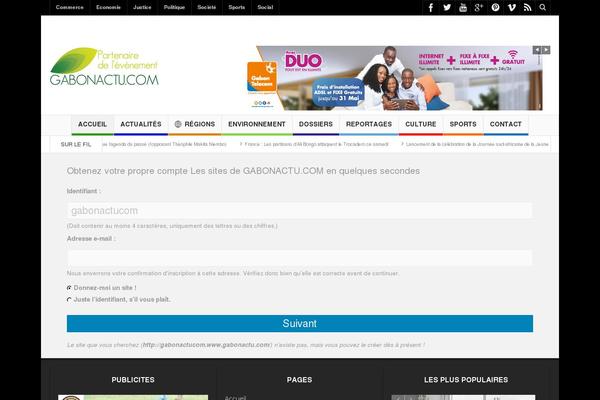
Task: Click the 'PAGES' footer heading
Action: coord(299,380)
